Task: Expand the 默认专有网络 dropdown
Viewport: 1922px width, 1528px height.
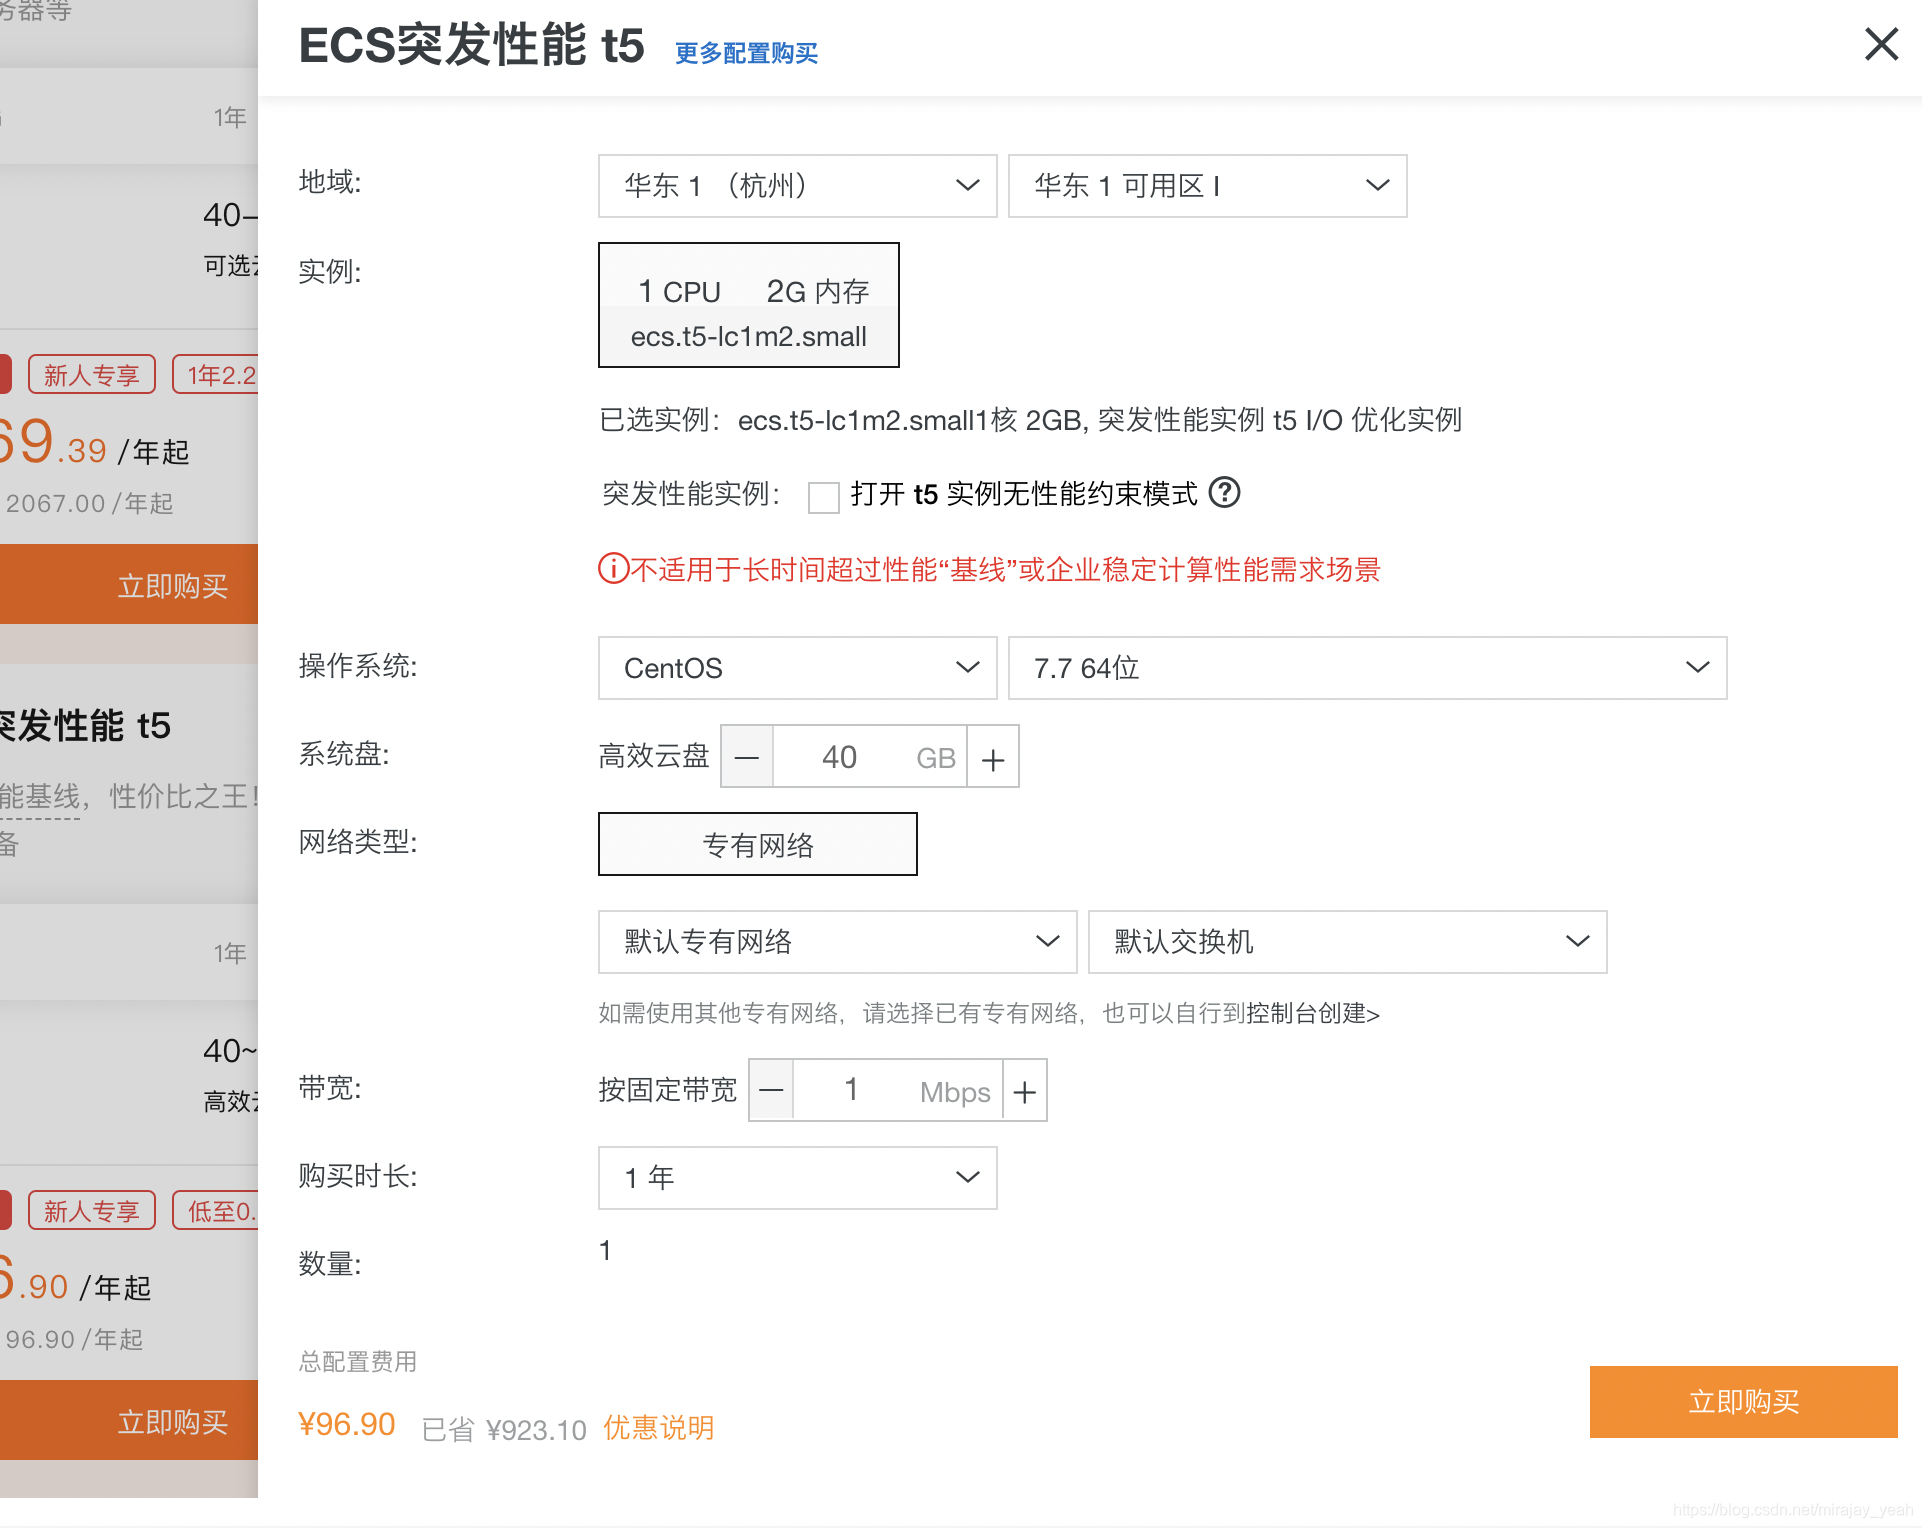Action: click(x=837, y=942)
